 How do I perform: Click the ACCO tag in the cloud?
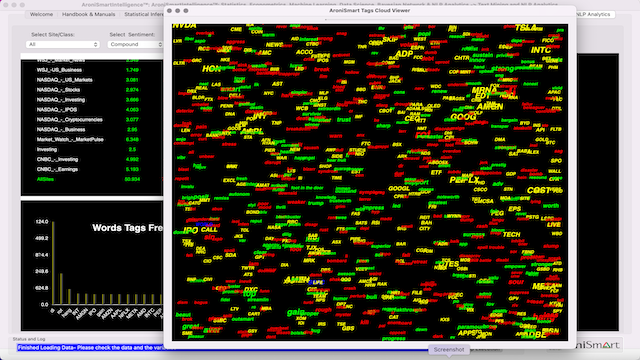304,52
